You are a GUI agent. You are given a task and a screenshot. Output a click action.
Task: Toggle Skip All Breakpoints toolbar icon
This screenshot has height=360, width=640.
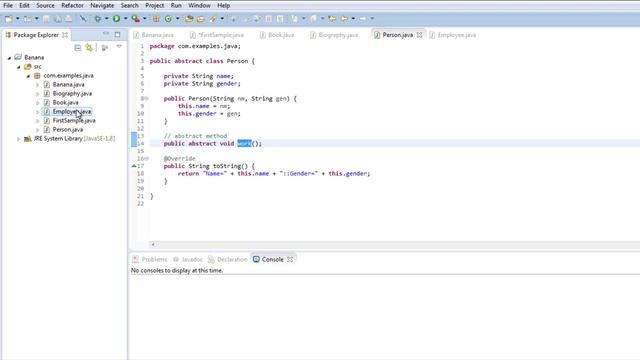tap(83, 19)
